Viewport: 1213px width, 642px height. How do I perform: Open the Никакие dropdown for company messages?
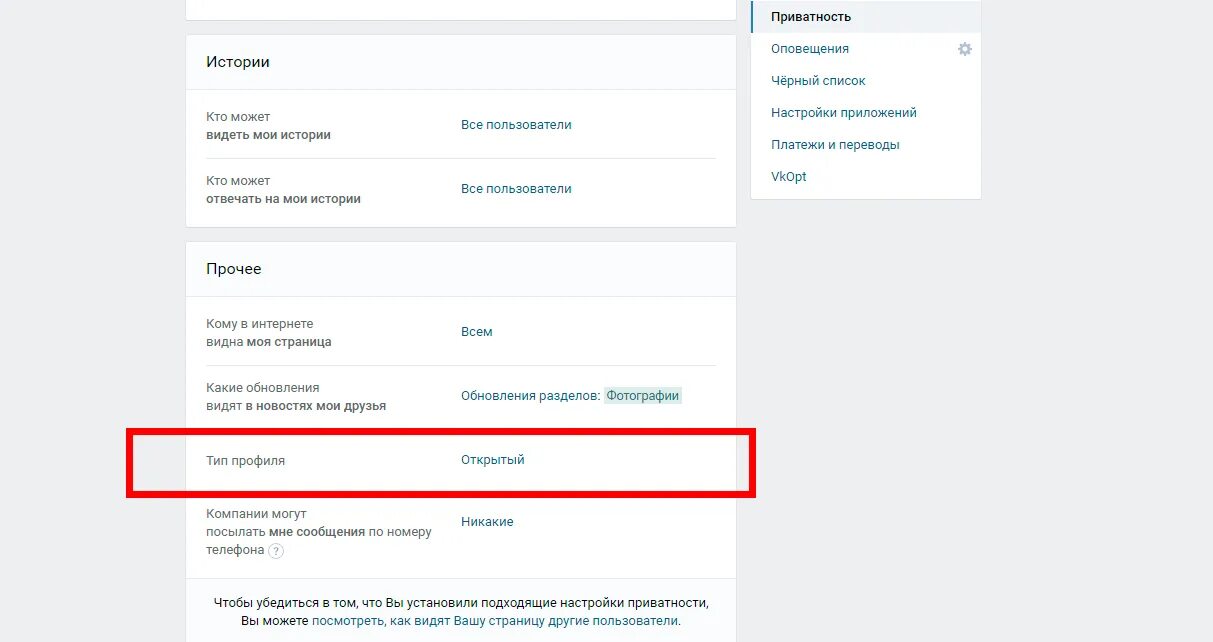pos(487,522)
